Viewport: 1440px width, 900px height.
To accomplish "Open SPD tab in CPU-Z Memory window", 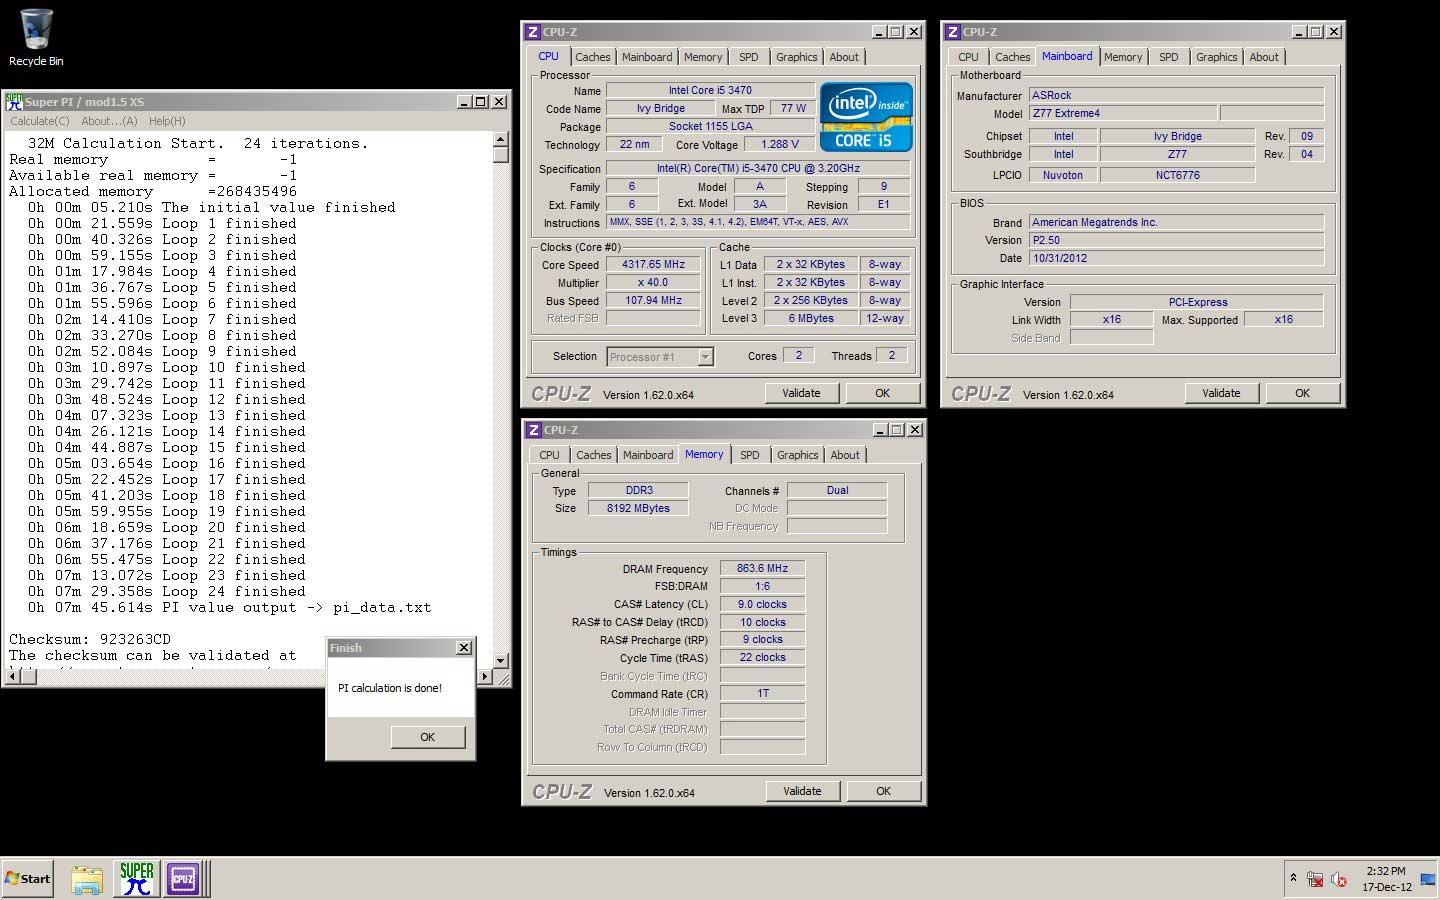I will (x=750, y=455).
